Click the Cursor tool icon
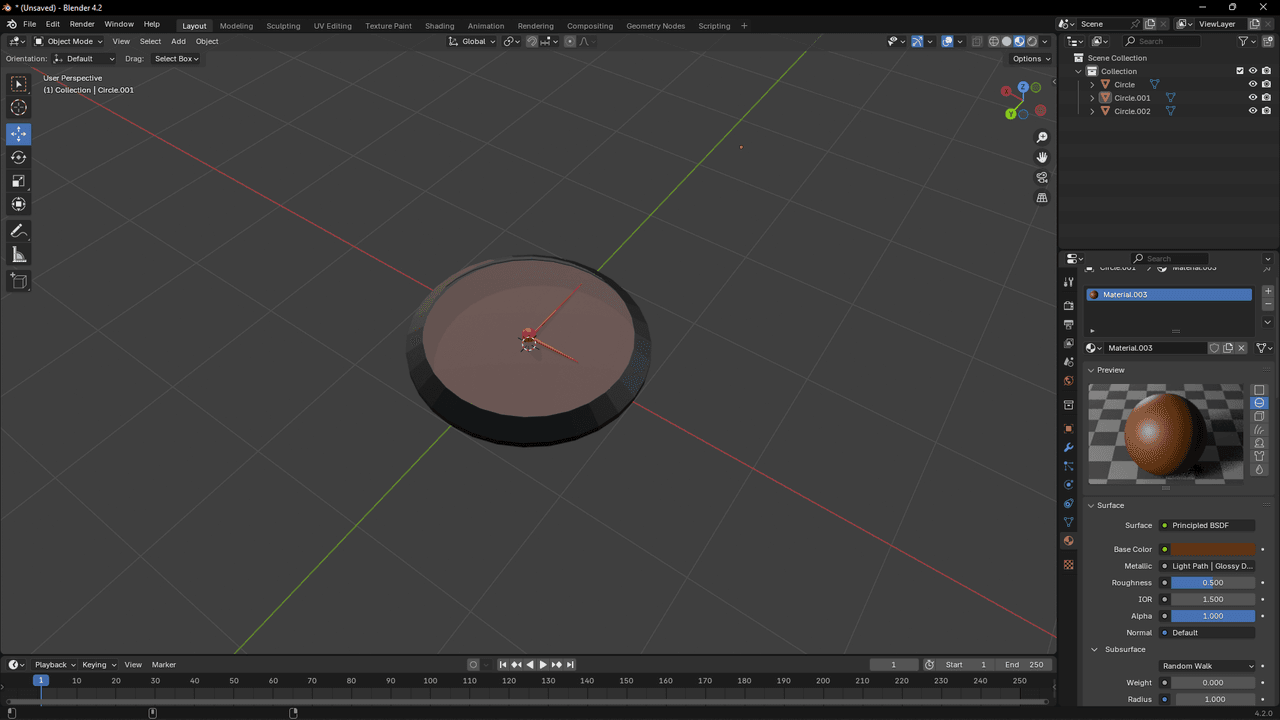 tap(19, 108)
